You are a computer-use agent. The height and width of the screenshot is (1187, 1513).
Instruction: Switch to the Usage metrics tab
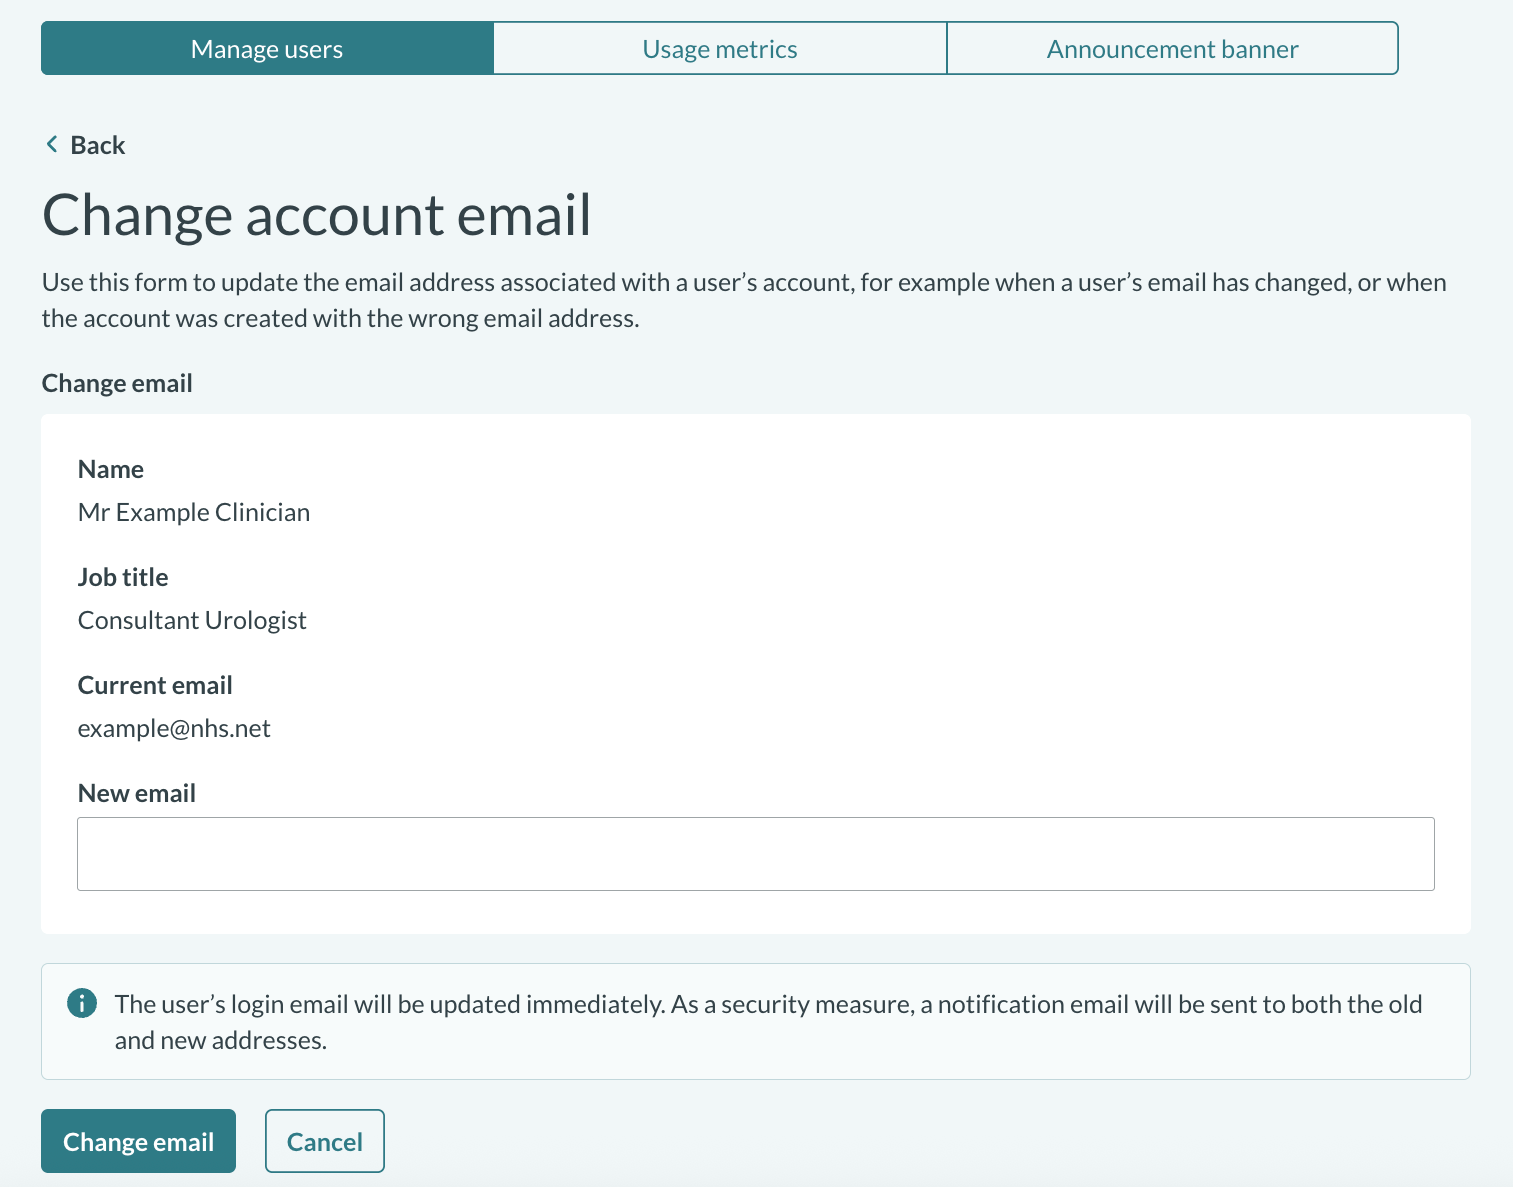coord(719,48)
